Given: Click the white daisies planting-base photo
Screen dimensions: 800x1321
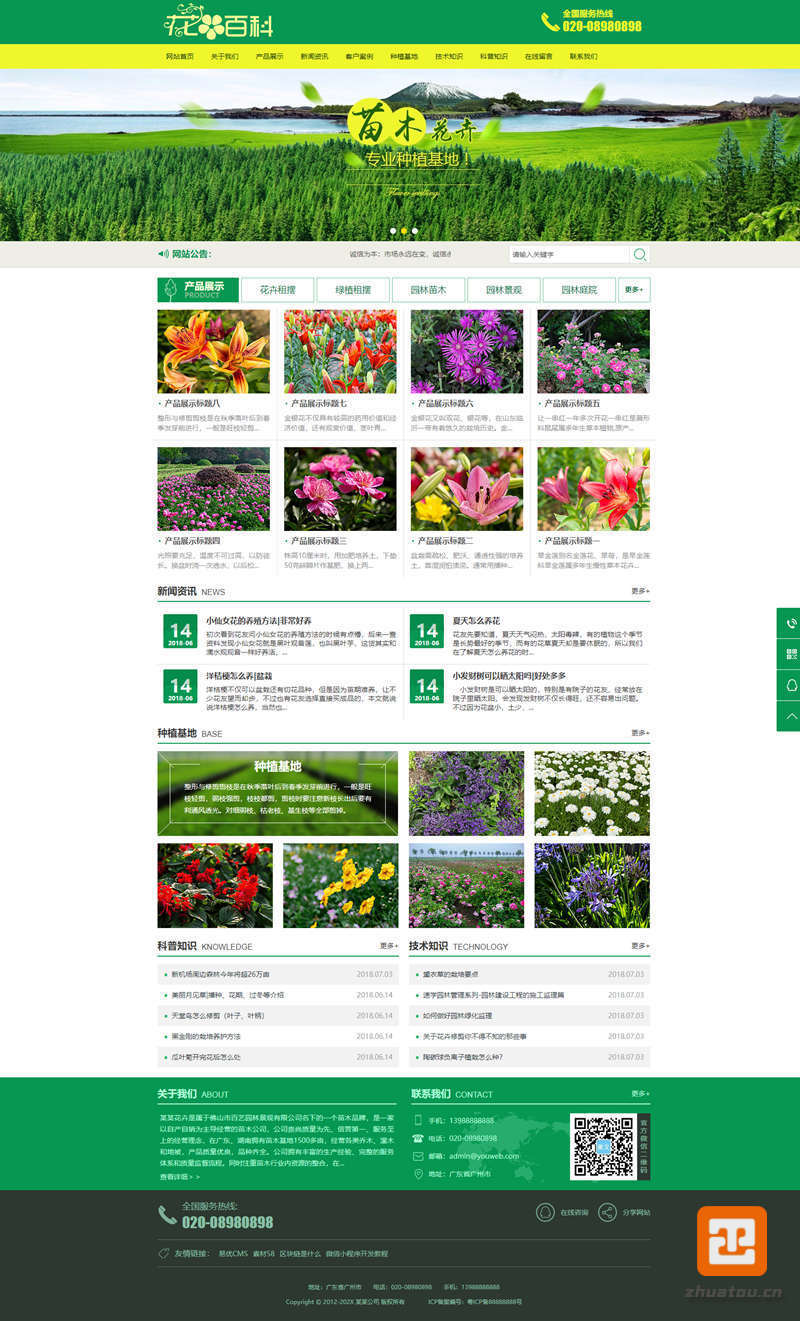Looking at the screenshot, I should (592, 794).
